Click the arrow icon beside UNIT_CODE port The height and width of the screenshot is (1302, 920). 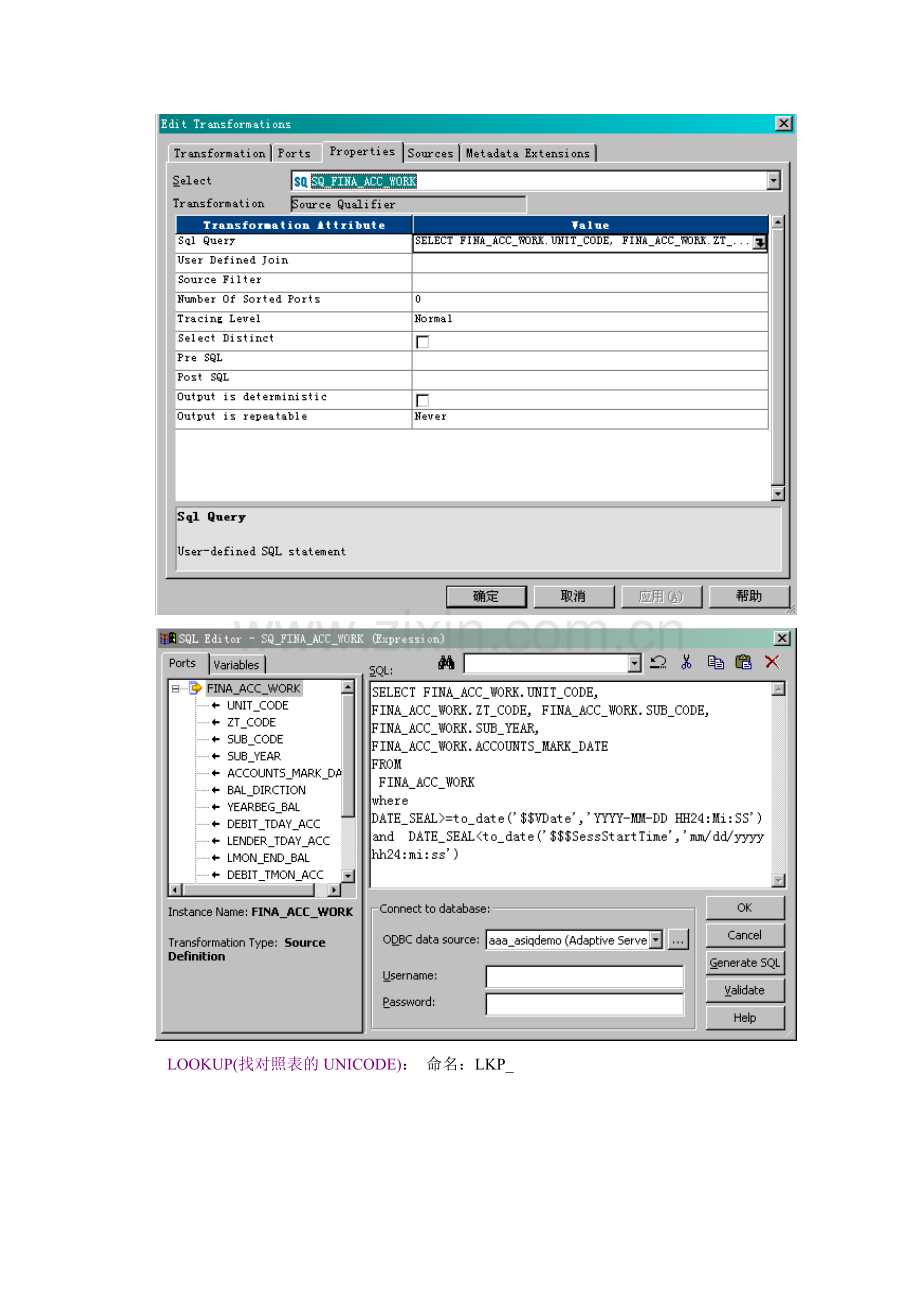[x=216, y=705]
